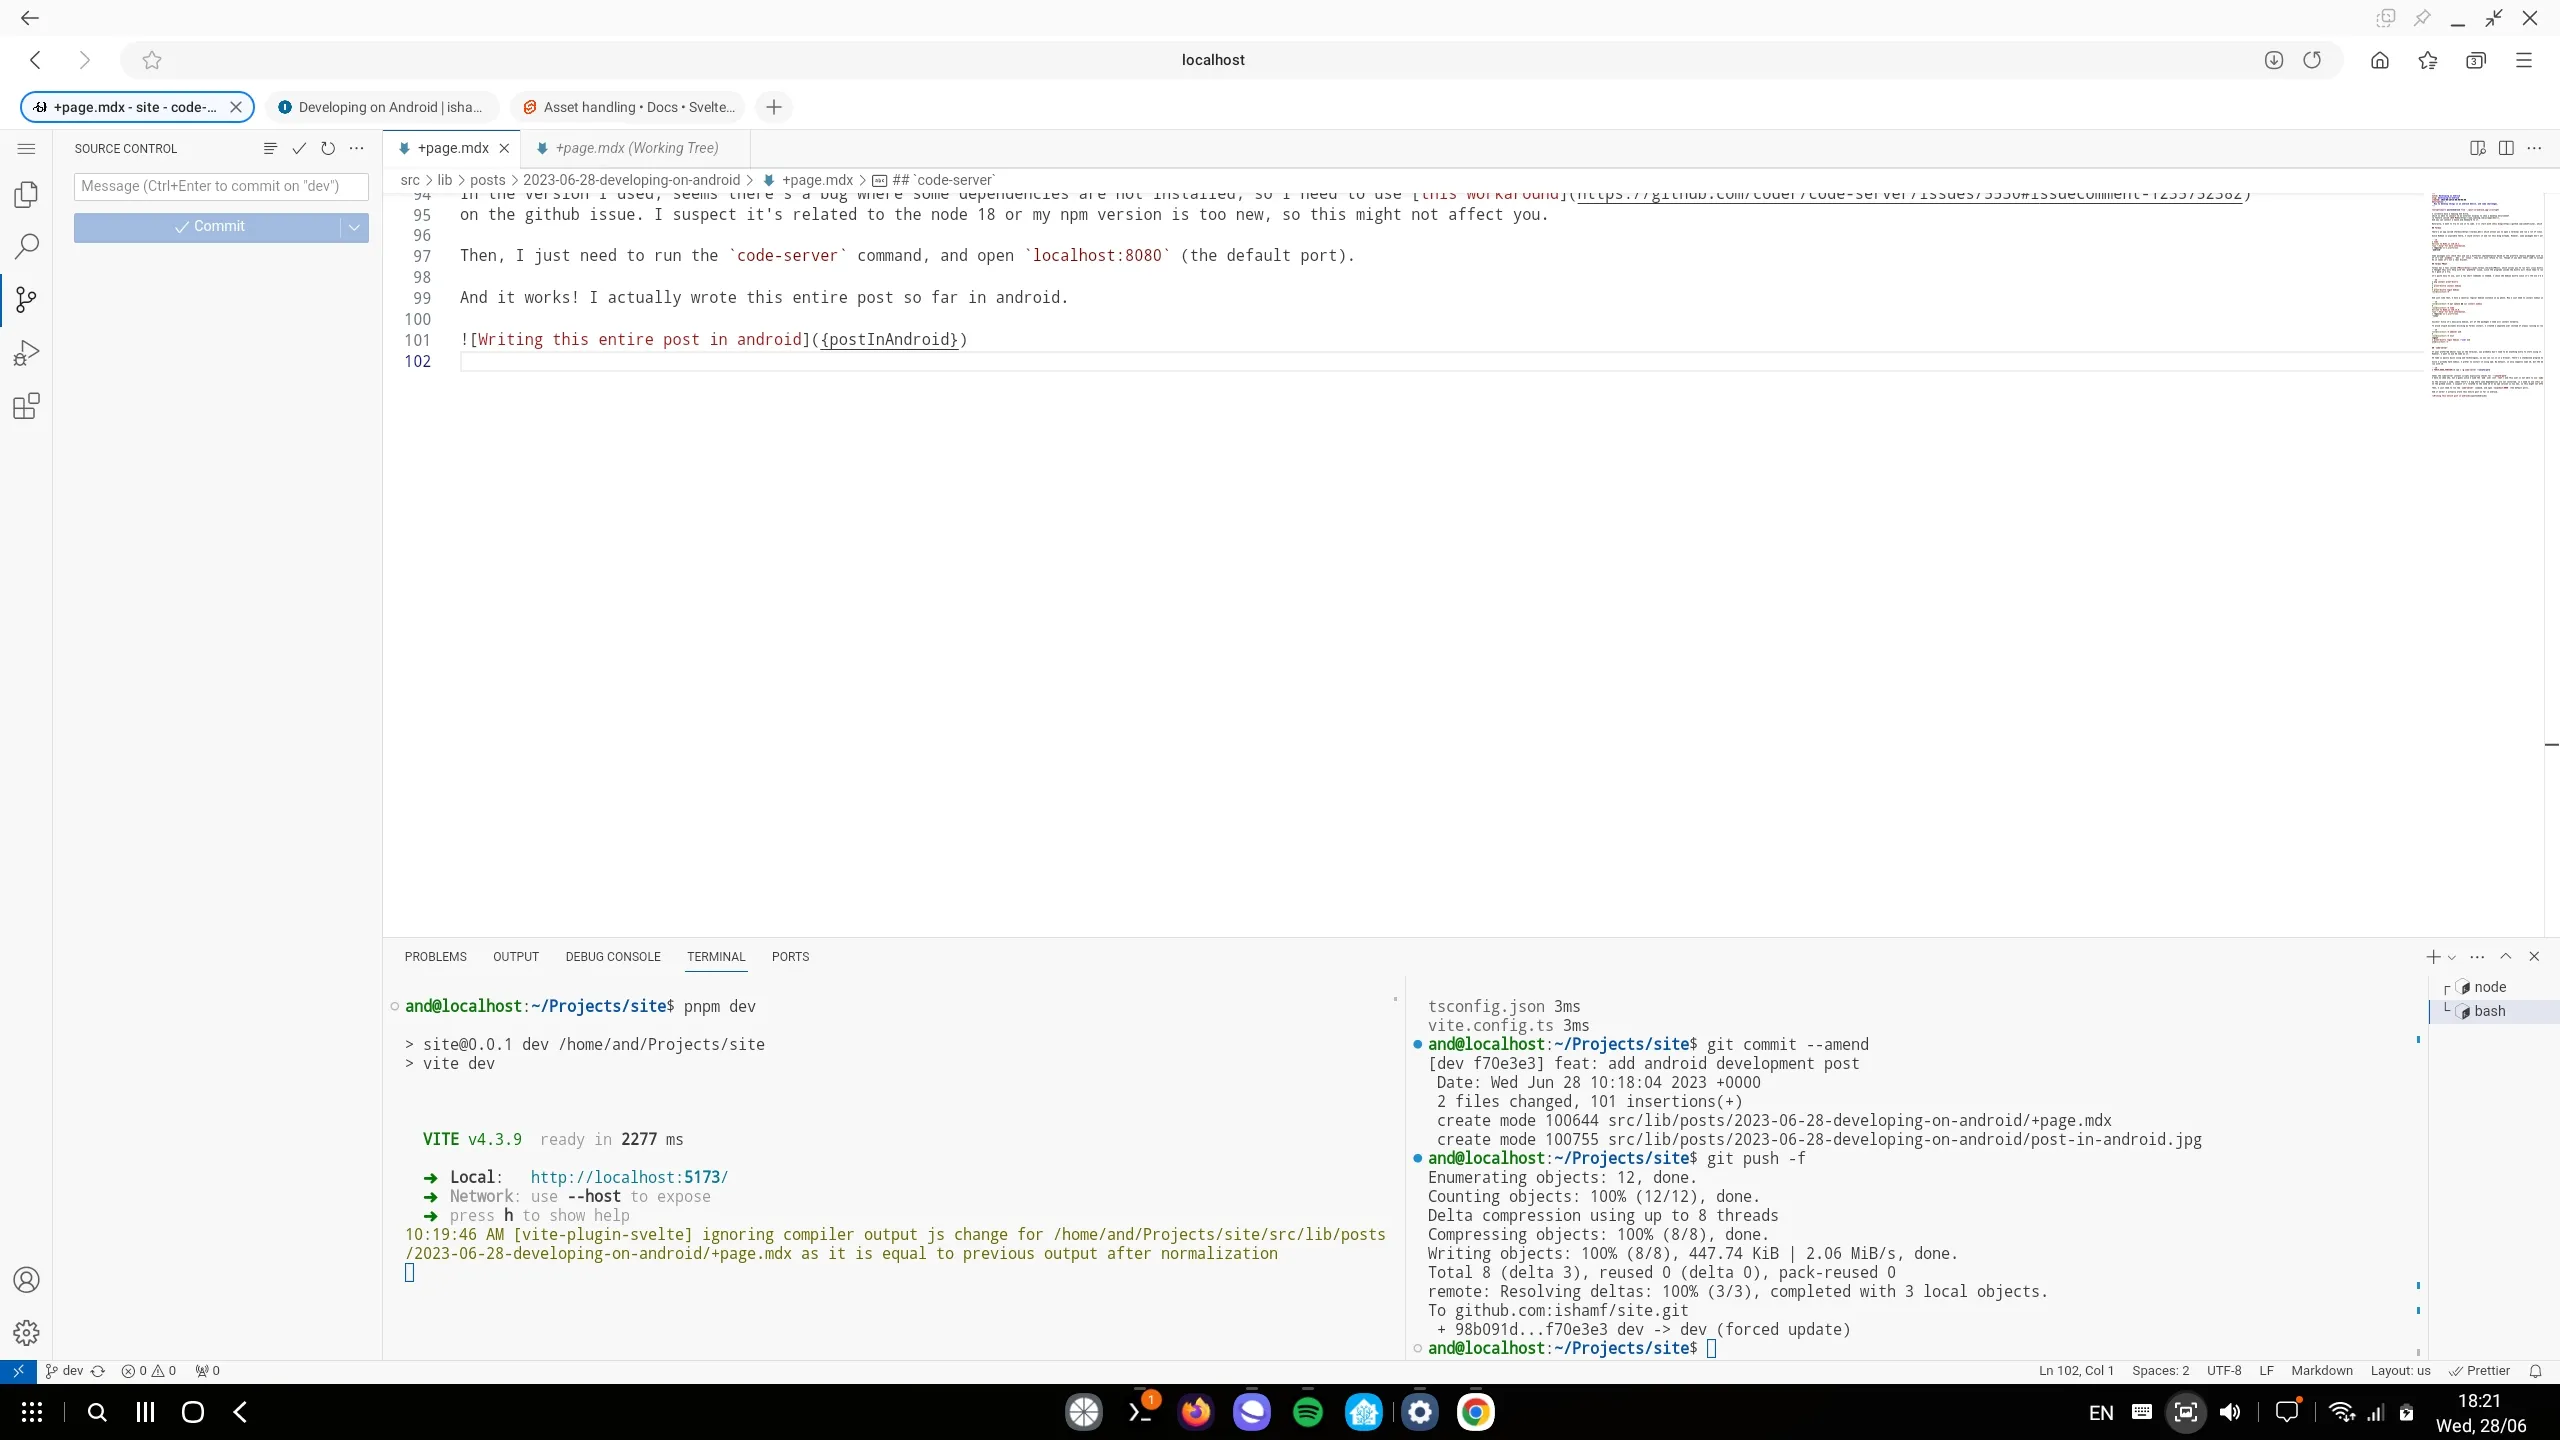This screenshot has height=1440, width=2560.
Task: Split the editor using the top-right icon
Action: (x=2506, y=147)
